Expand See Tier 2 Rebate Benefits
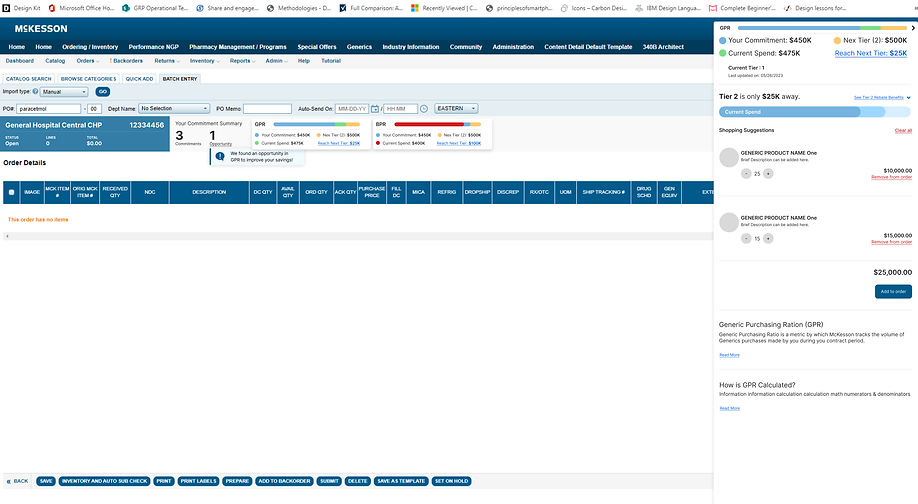The width and height of the screenshot is (918, 504). (x=882, y=97)
